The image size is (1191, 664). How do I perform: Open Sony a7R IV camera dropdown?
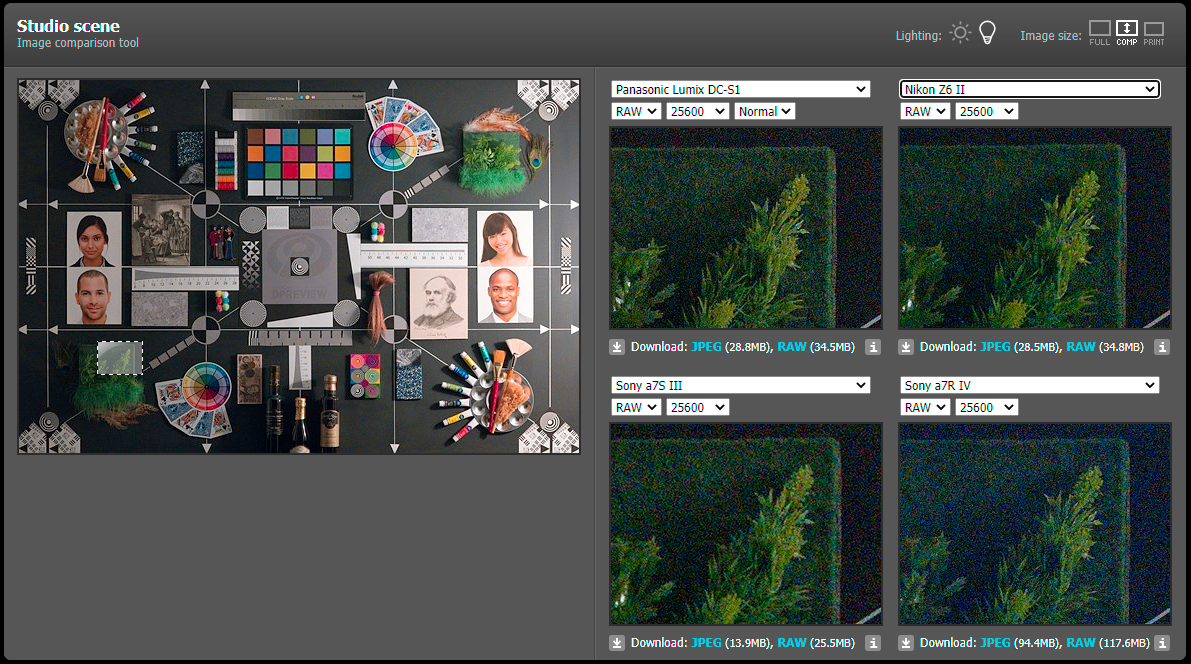(x=1029, y=385)
